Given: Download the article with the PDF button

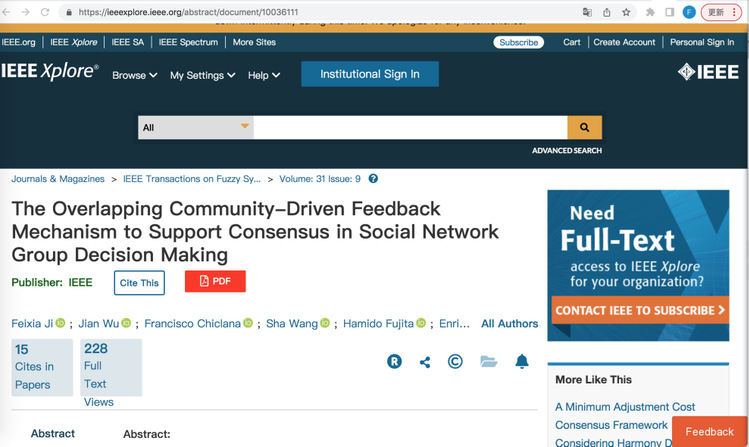Looking at the screenshot, I should [215, 281].
